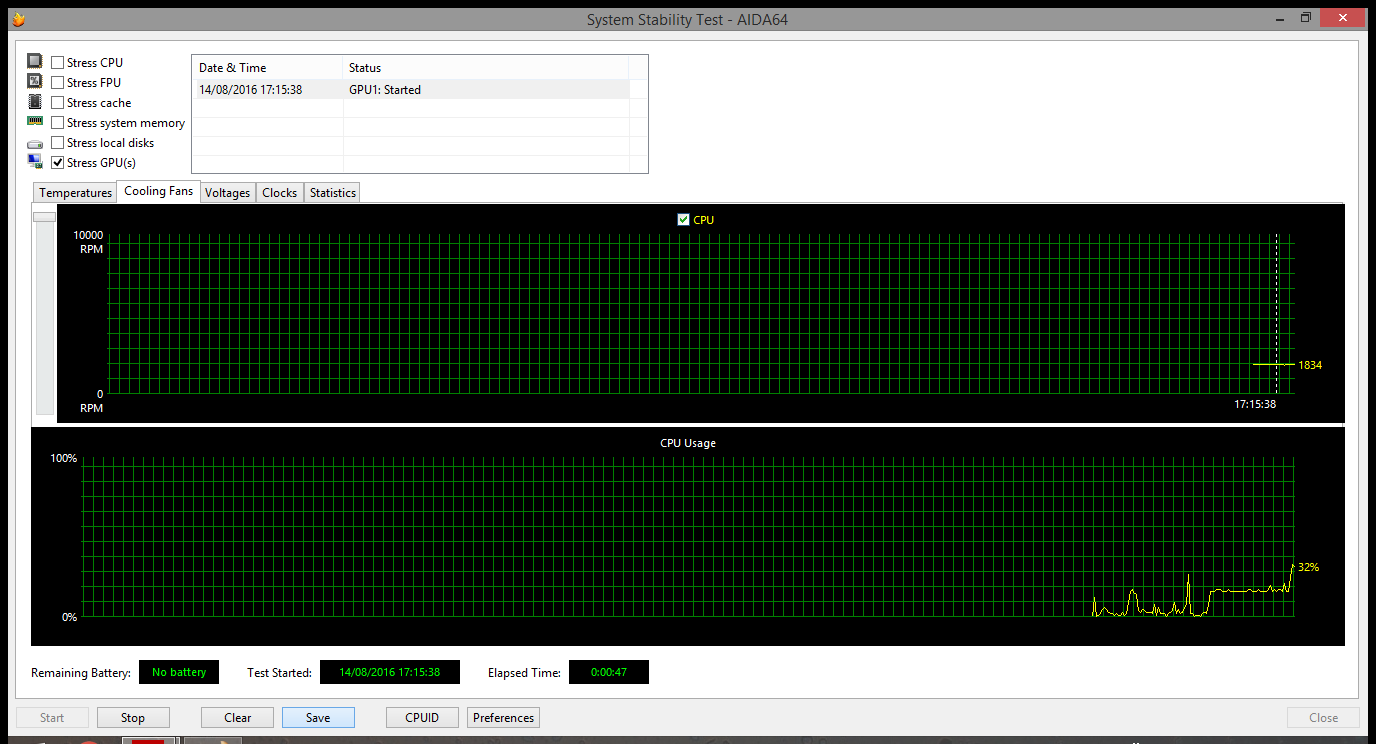Toggle the CPU fan graph legend checkbox
The height and width of the screenshot is (744, 1376).
click(684, 220)
